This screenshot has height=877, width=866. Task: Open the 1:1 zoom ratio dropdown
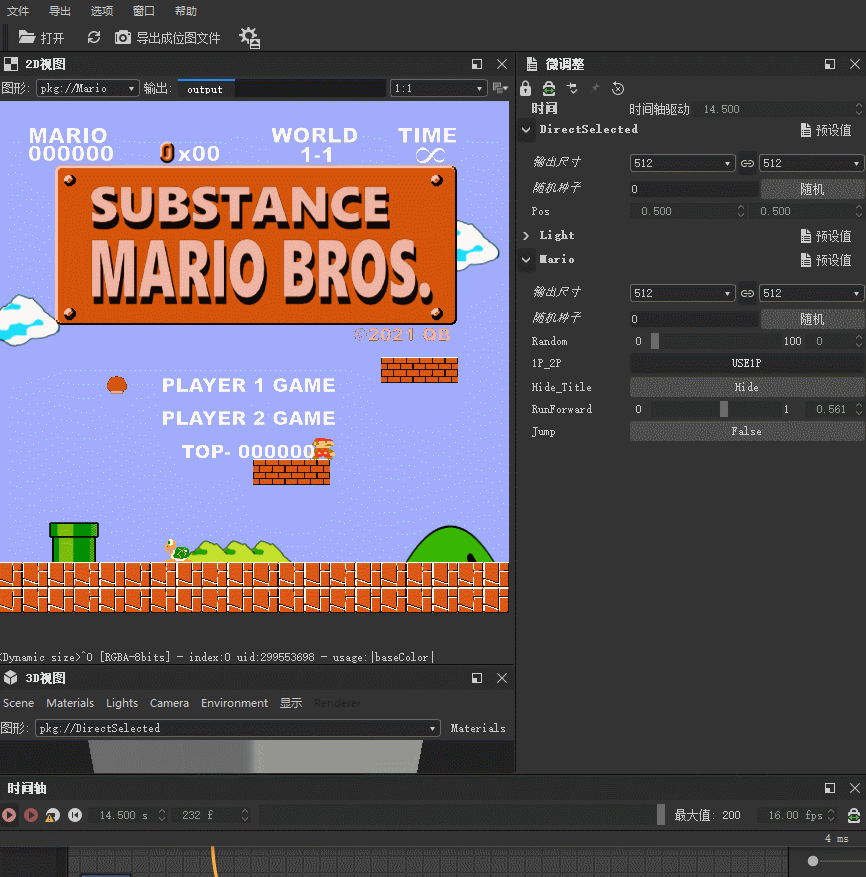[437, 88]
